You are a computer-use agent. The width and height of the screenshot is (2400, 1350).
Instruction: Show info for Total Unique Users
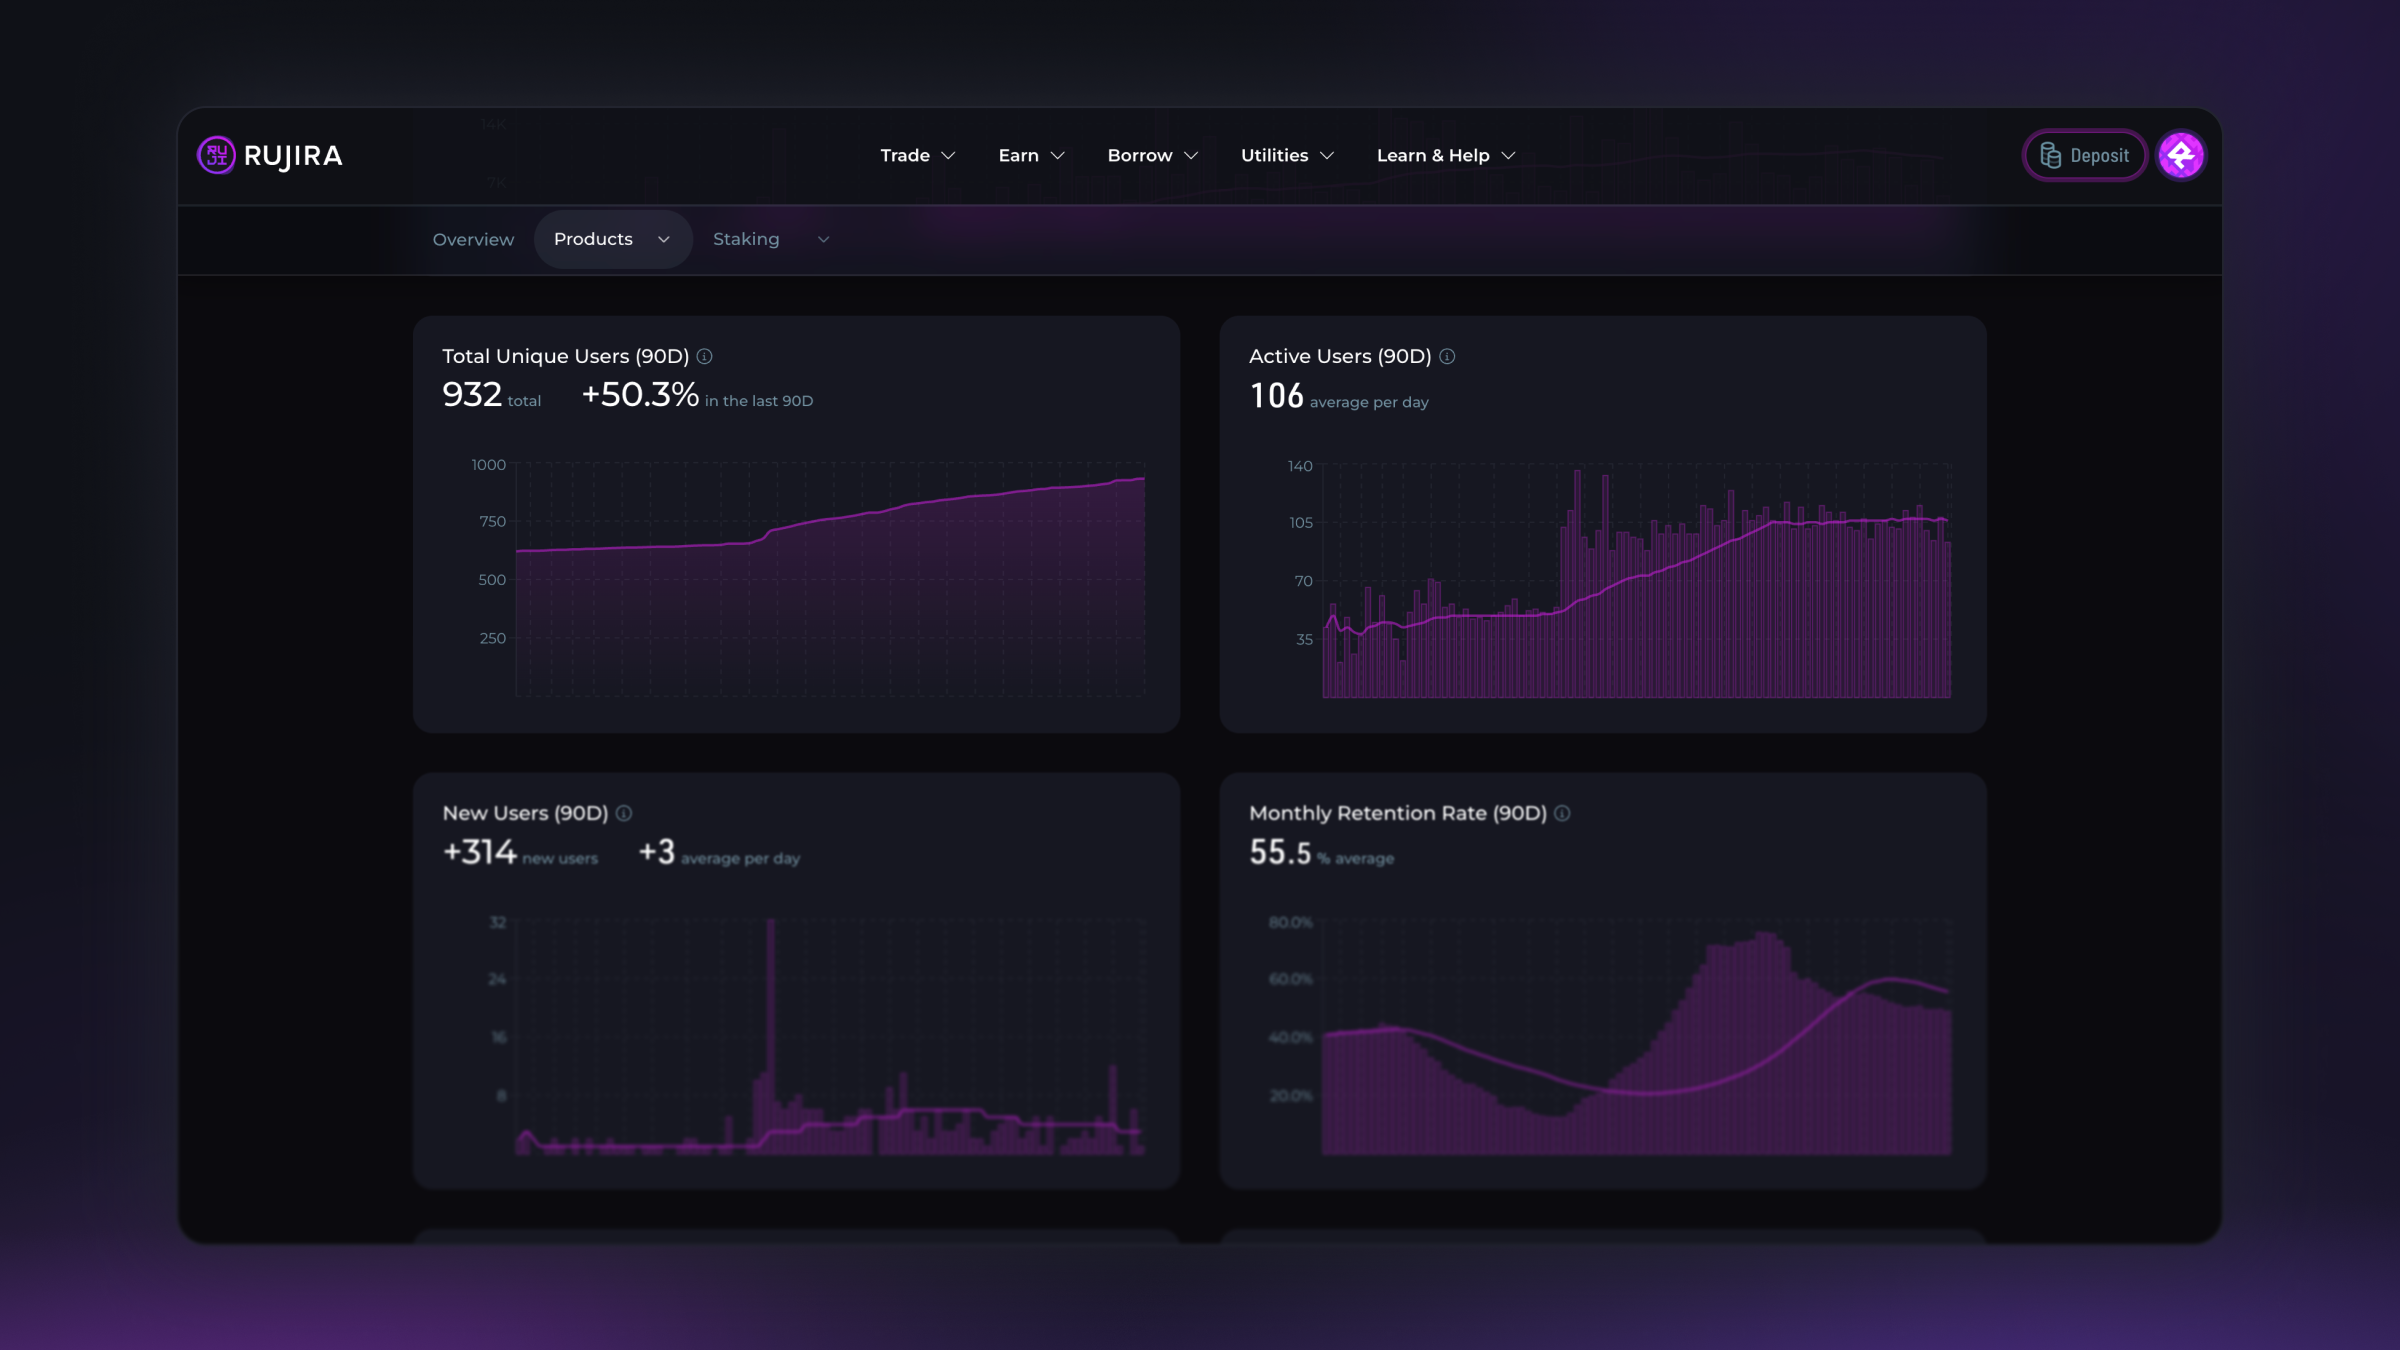[704, 356]
